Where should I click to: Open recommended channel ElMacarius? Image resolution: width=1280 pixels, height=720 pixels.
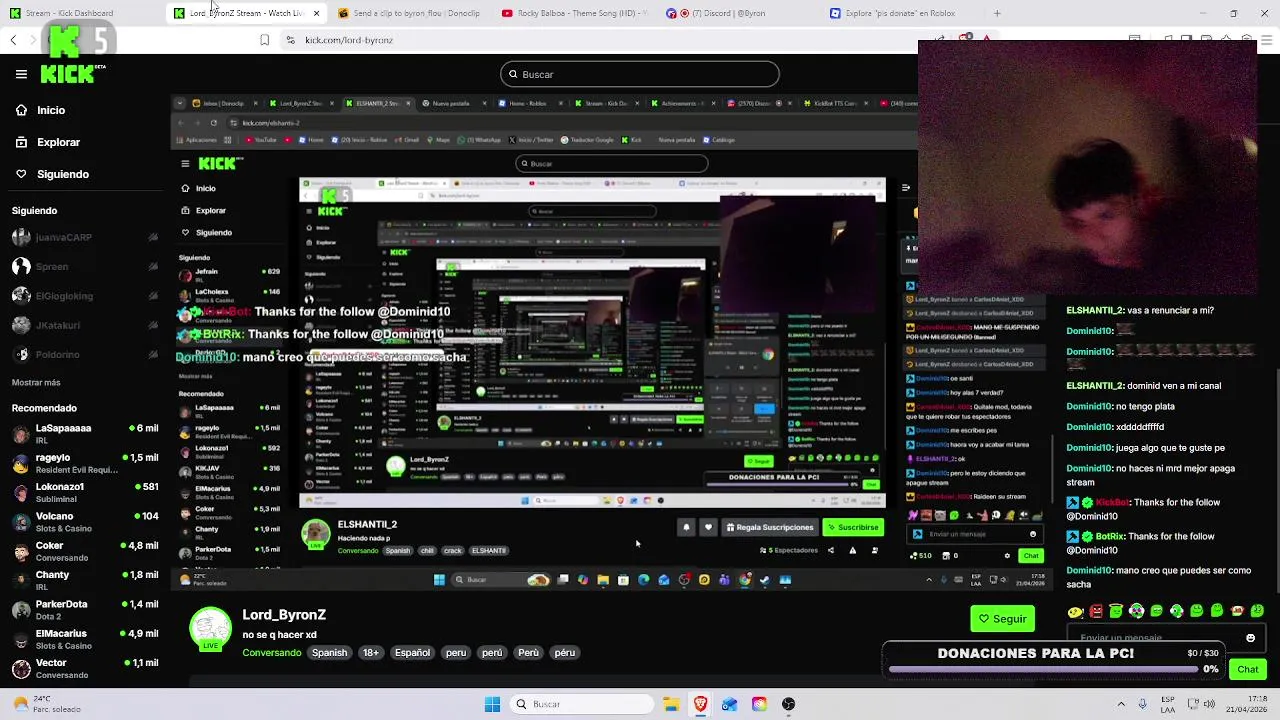click(85, 639)
